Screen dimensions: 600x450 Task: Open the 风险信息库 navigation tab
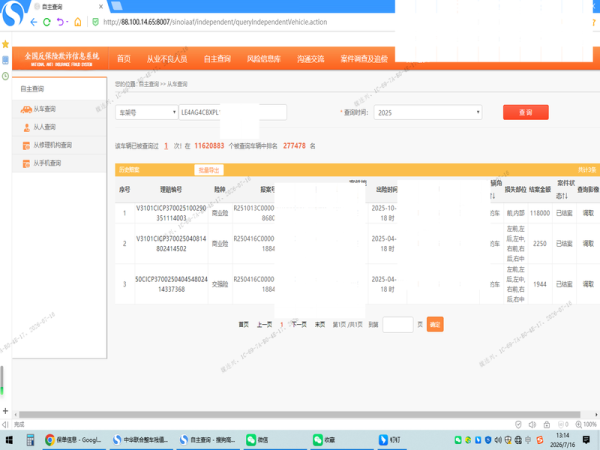pyautogui.click(x=264, y=59)
